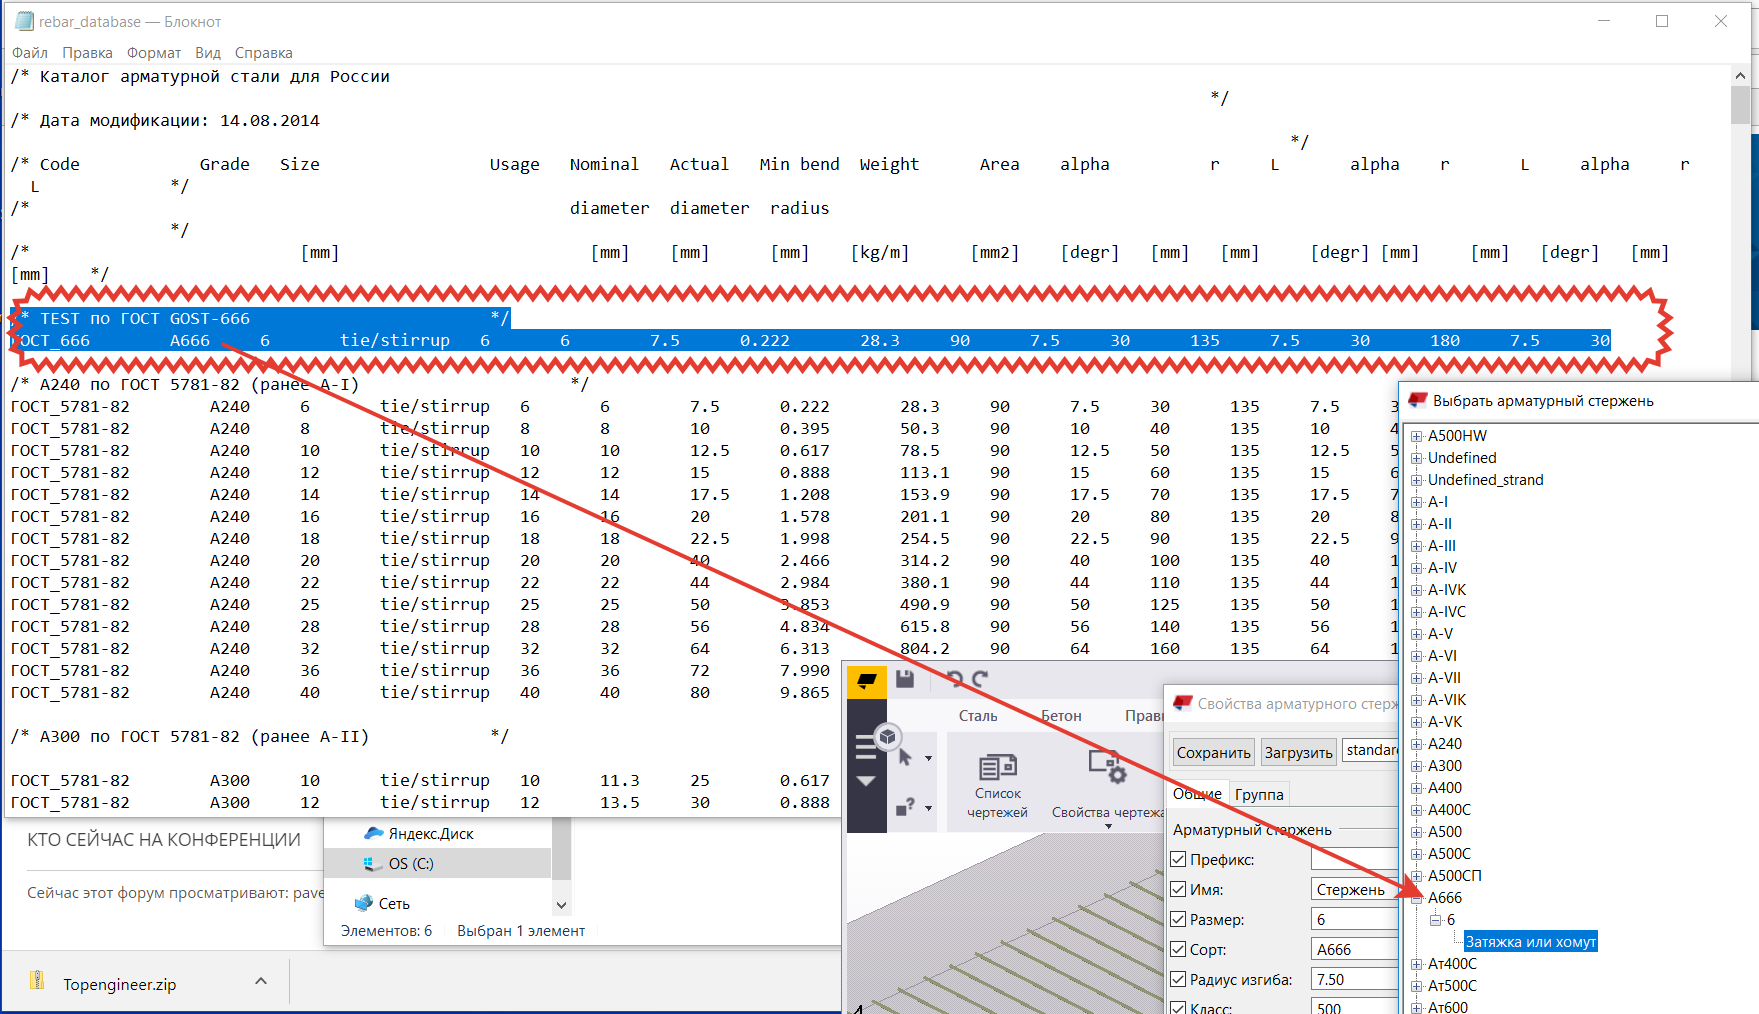This screenshot has width=1759, height=1014.
Task: Uncheck the Префикс checkbox
Action: click(1178, 860)
